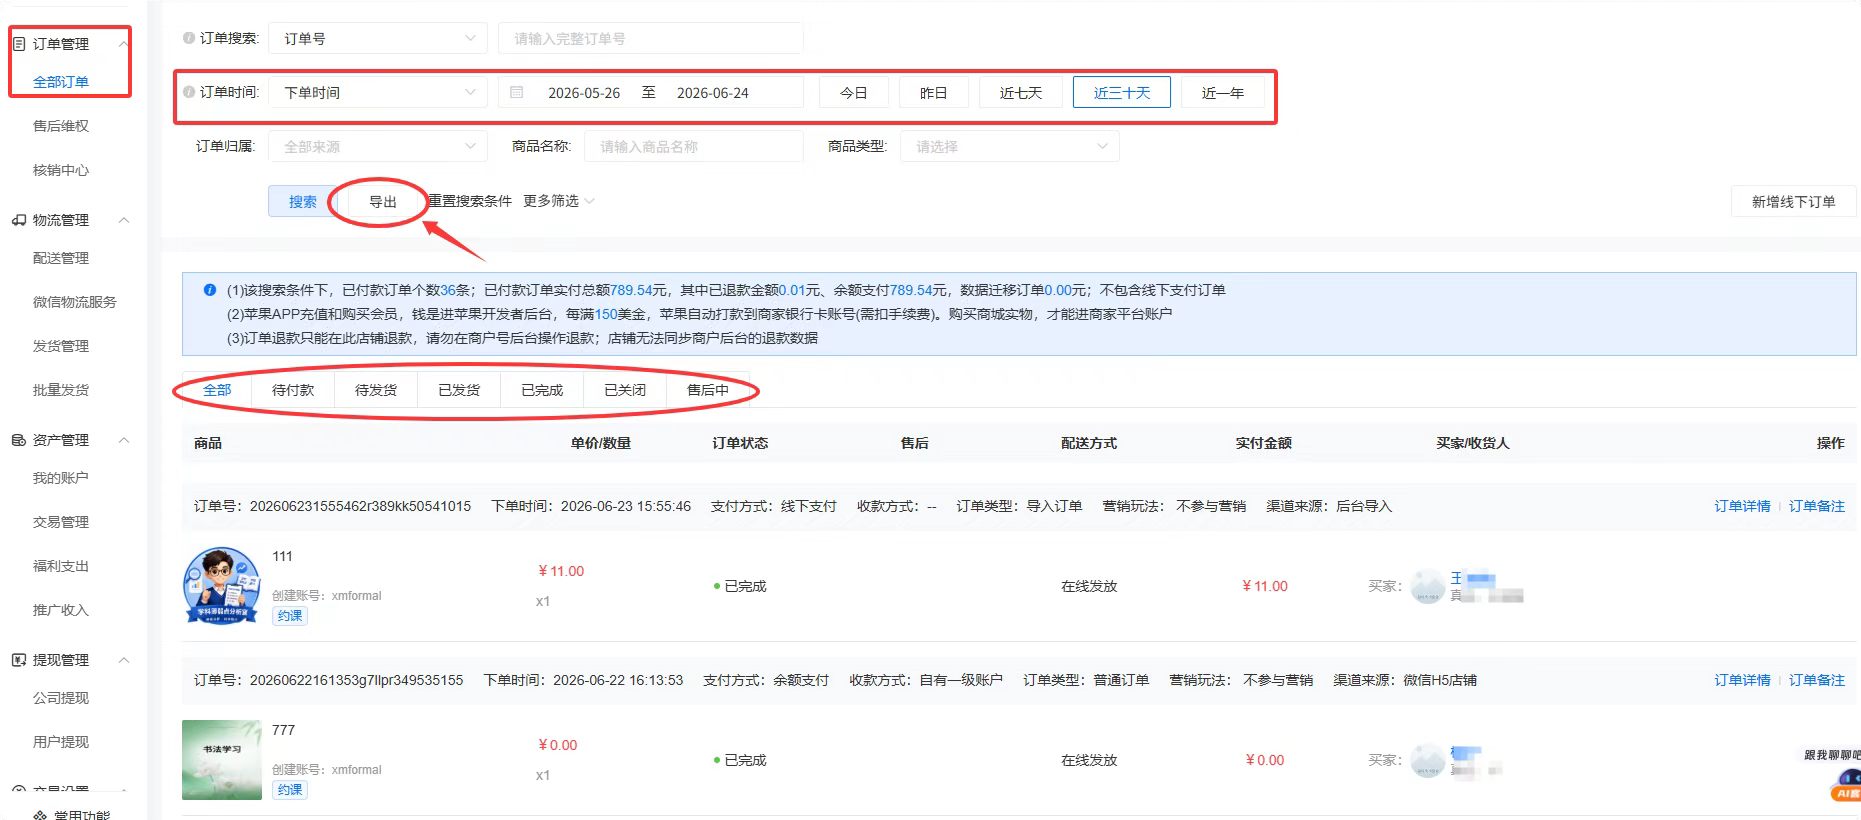1861x820 pixels.
Task: Open 订单备注 for order ending 349535155
Action: 1817,680
